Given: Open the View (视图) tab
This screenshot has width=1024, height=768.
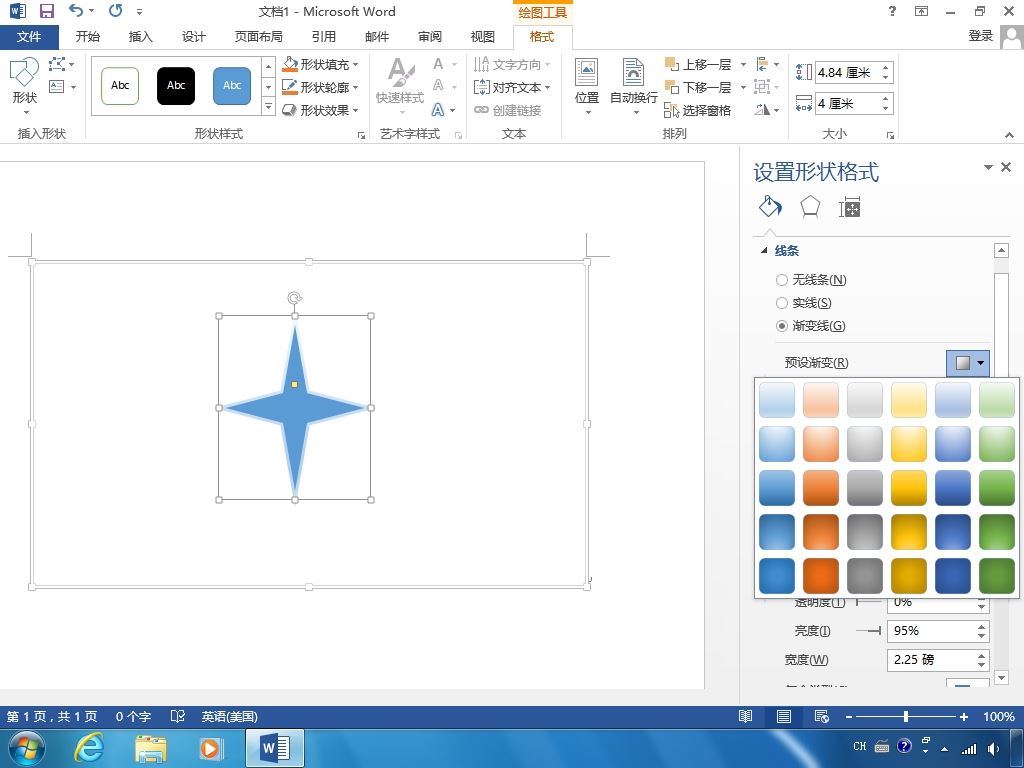Looking at the screenshot, I should pos(483,37).
